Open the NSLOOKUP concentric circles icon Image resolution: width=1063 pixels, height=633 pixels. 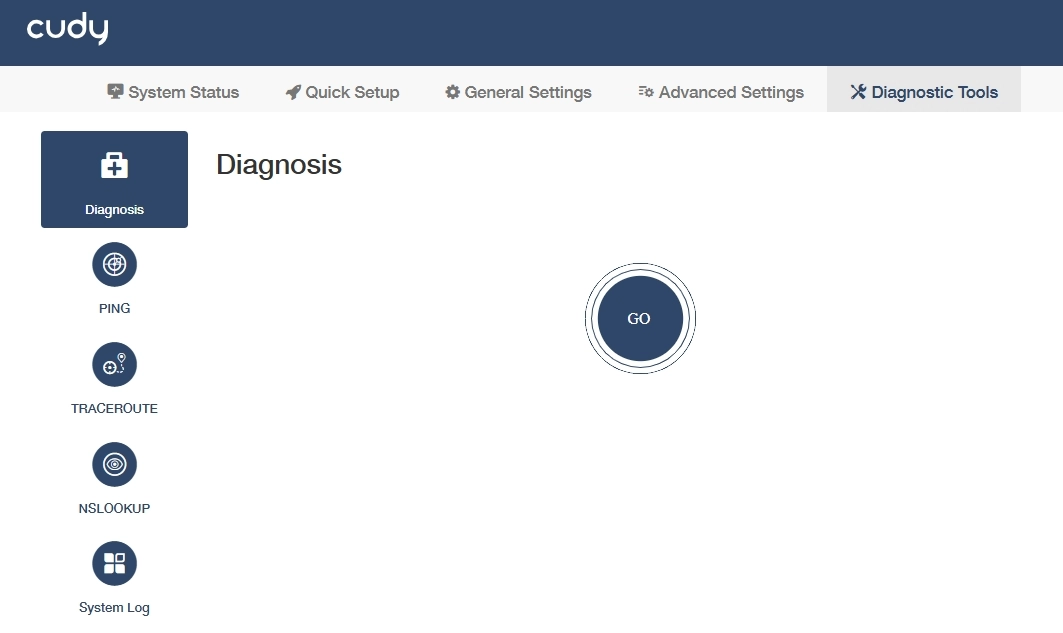114,464
